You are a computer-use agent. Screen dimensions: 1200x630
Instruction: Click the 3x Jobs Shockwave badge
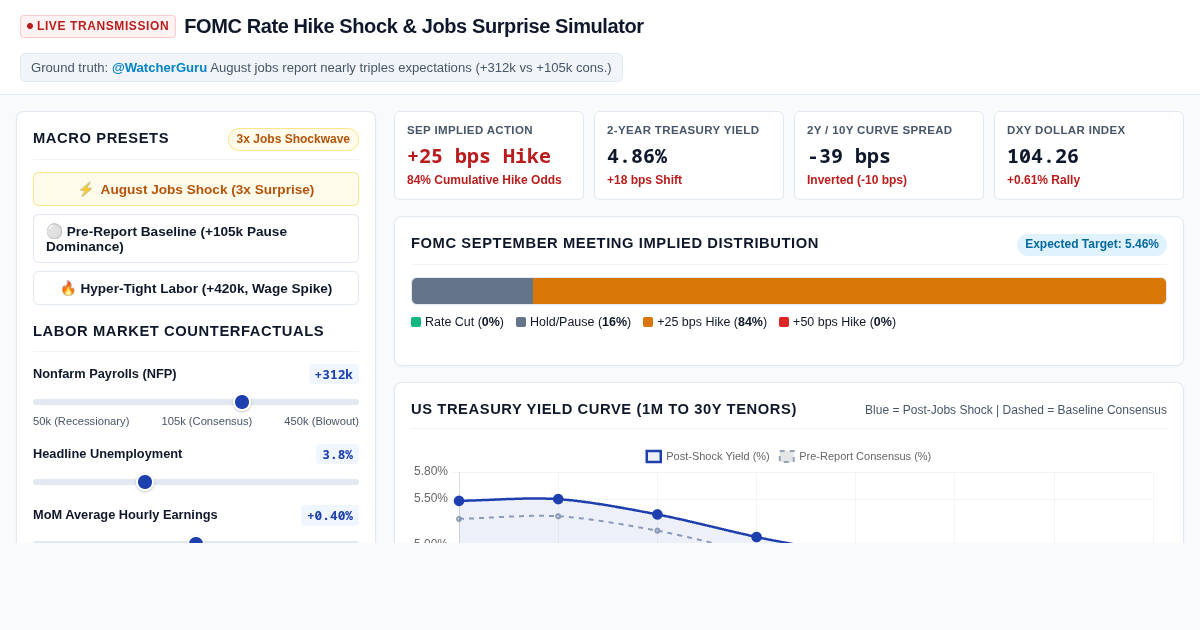[293, 139]
